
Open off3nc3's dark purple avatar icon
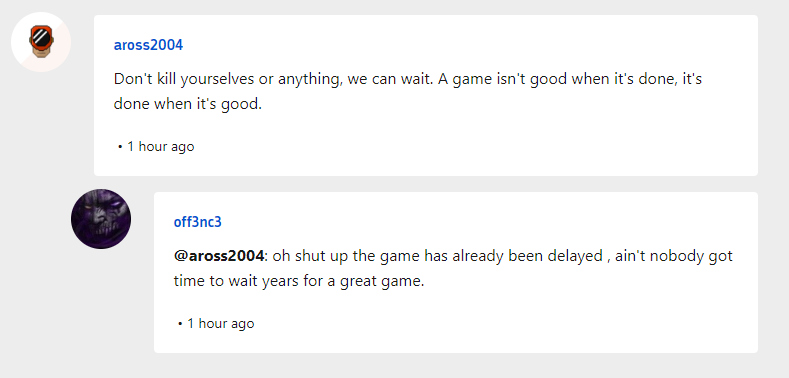(101, 219)
